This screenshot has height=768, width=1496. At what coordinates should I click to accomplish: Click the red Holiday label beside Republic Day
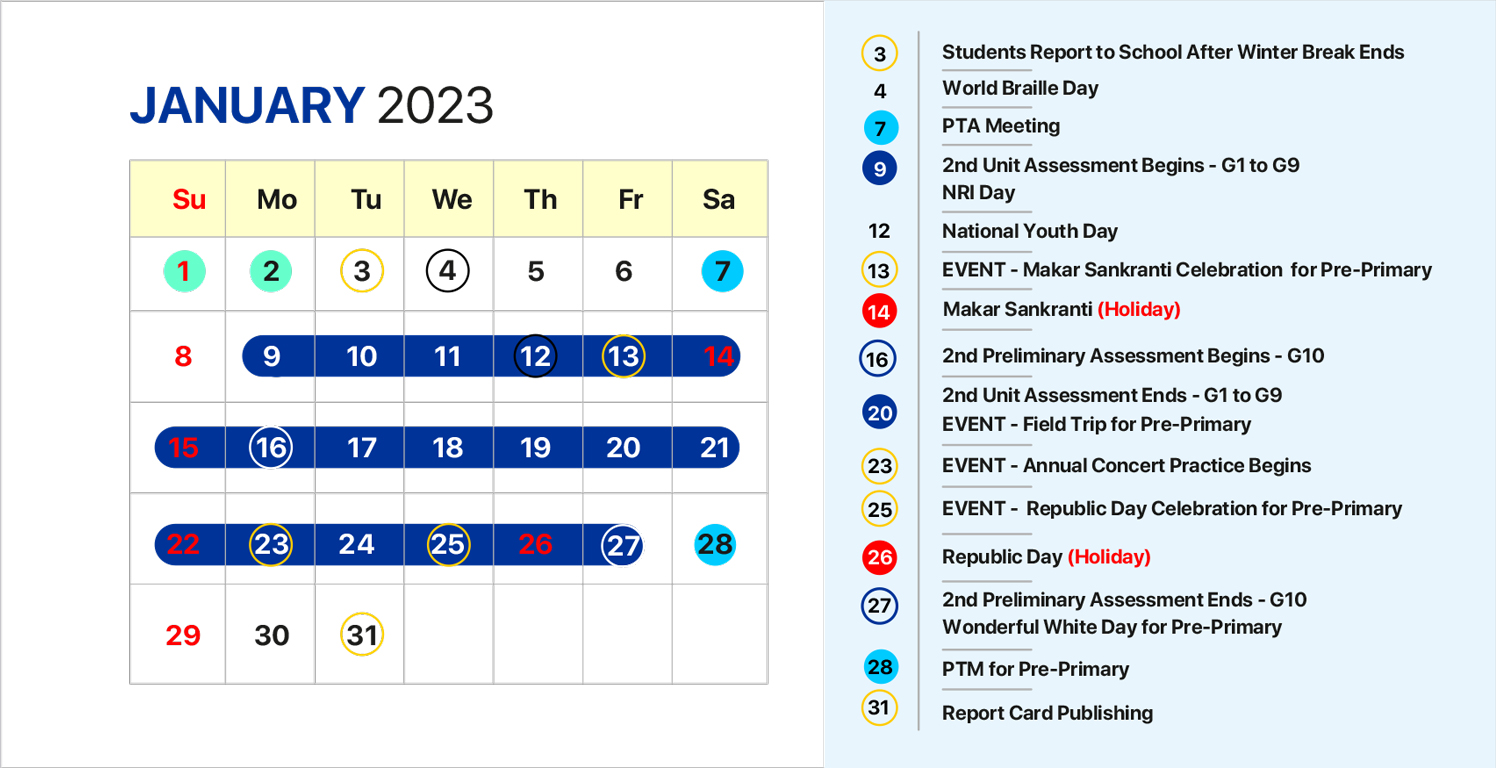tap(1109, 557)
